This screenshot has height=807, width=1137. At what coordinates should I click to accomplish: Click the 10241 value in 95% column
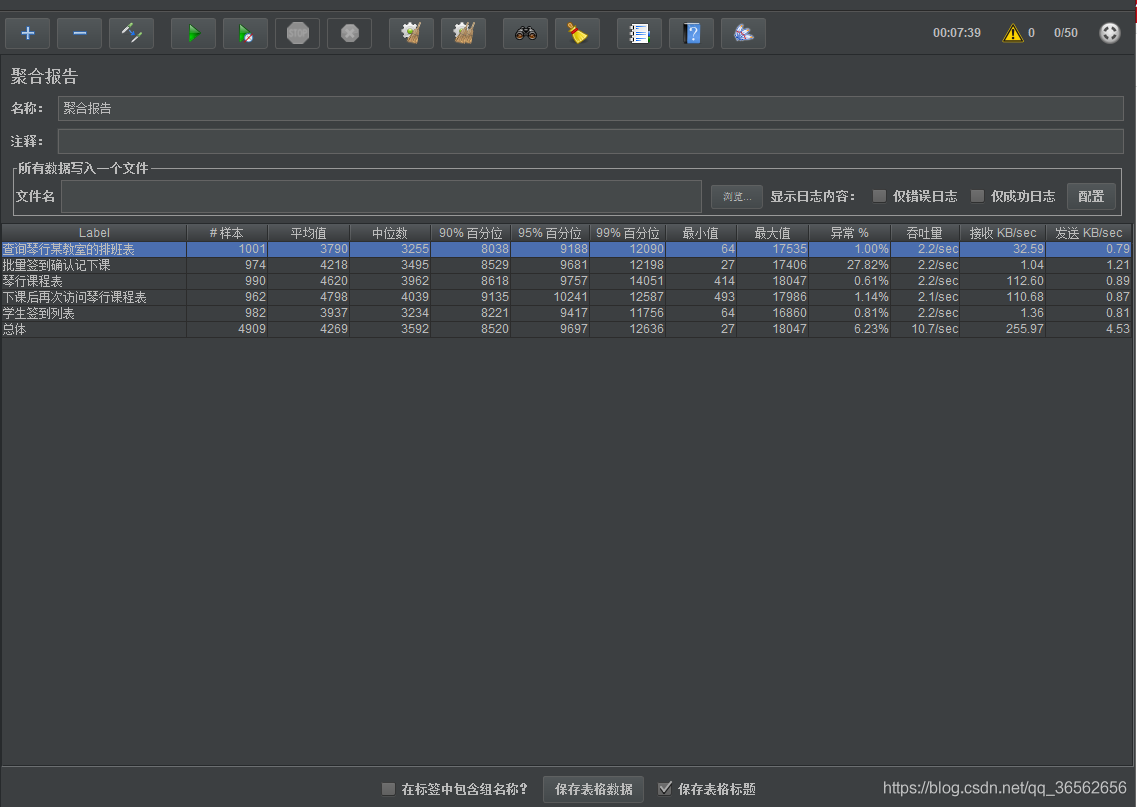(550, 297)
